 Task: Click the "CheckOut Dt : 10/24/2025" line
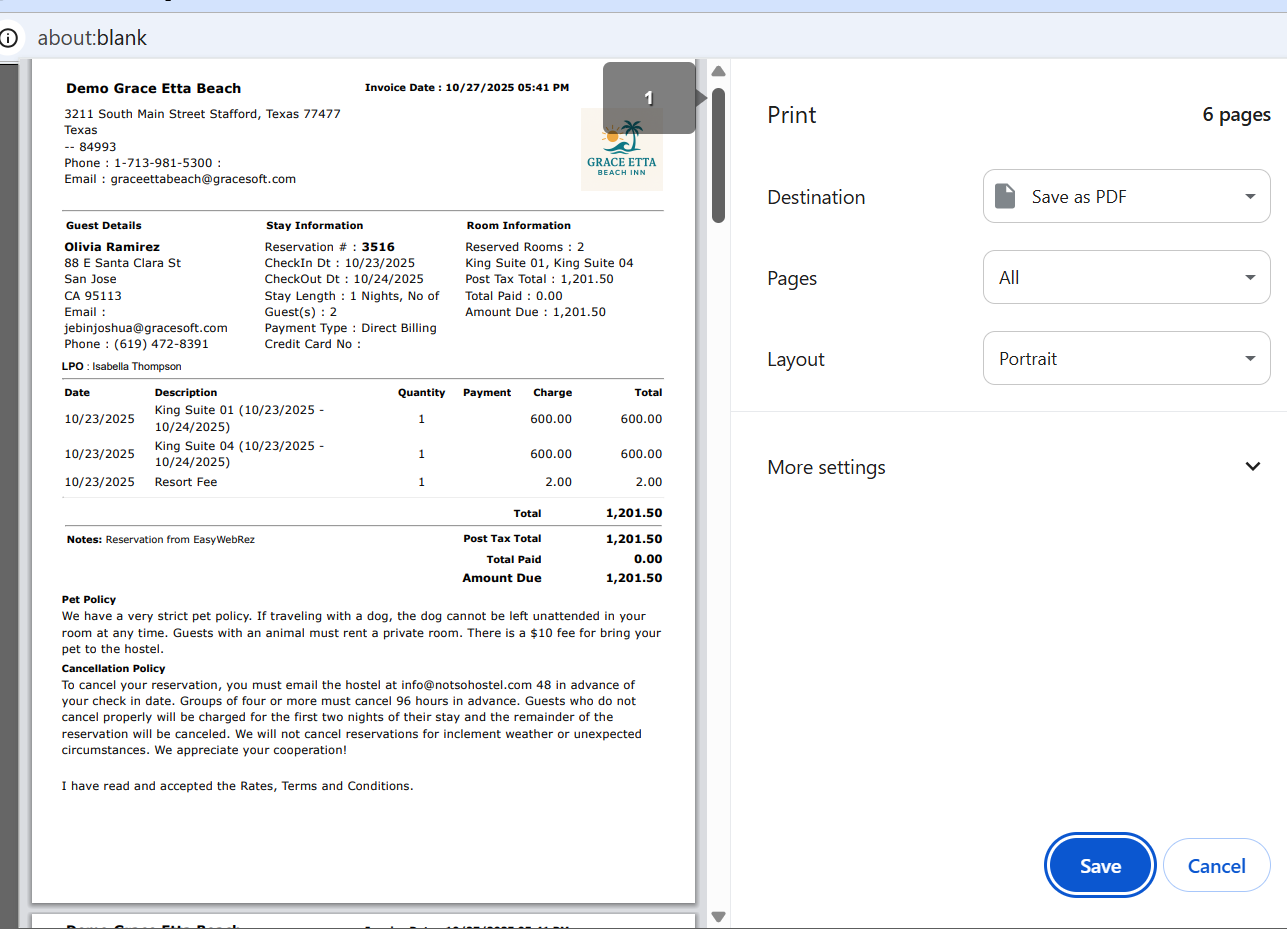click(344, 279)
